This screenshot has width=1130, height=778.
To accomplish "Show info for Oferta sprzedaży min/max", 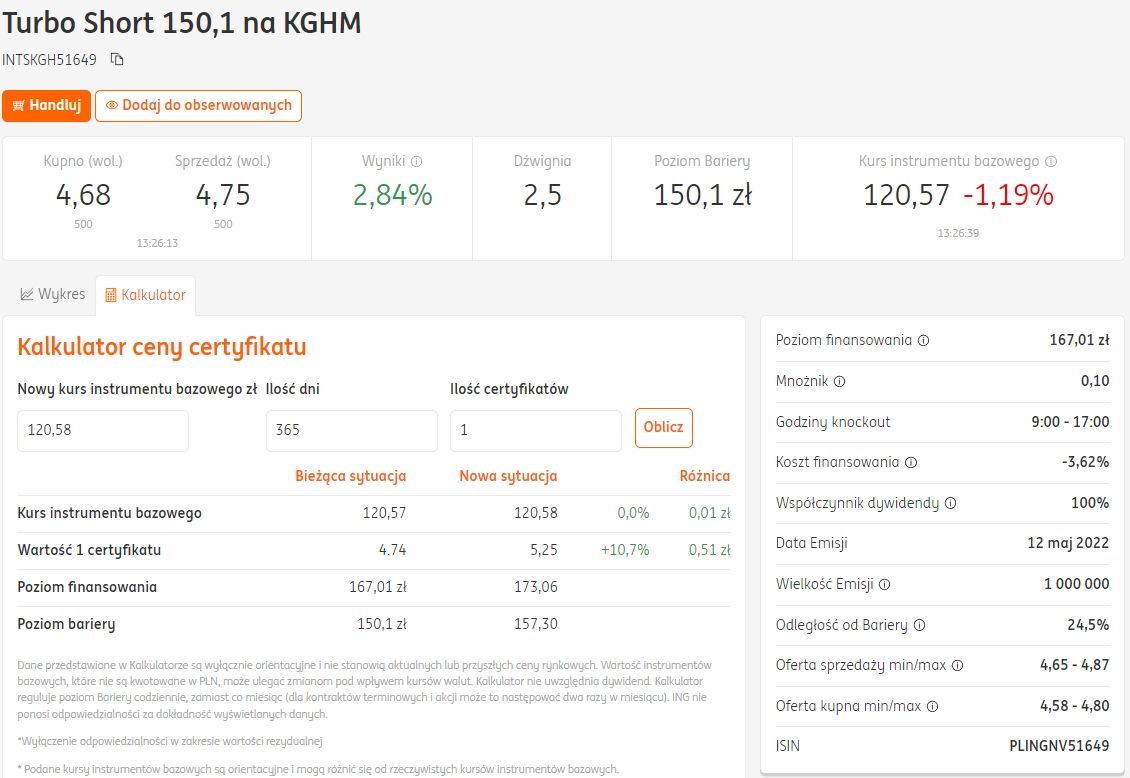I will click(x=957, y=666).
